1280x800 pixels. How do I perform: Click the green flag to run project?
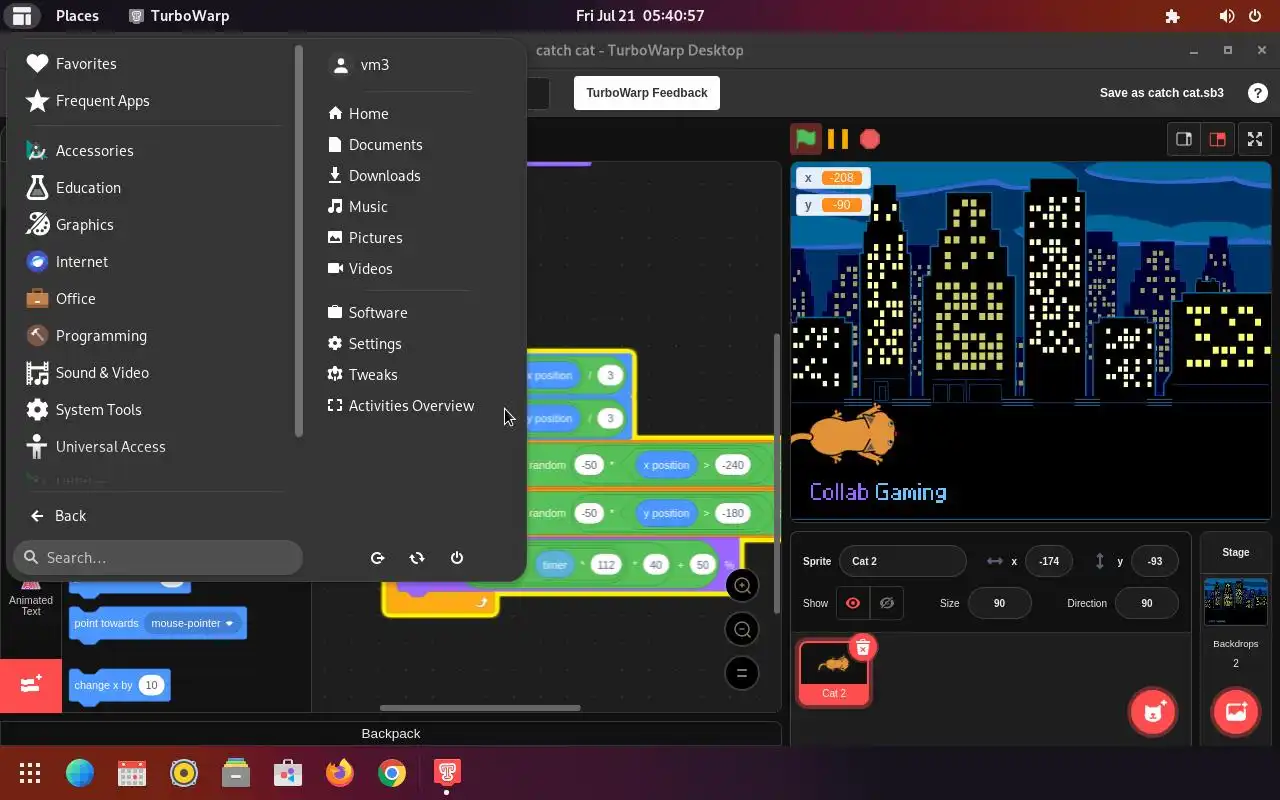coord(805,139)
